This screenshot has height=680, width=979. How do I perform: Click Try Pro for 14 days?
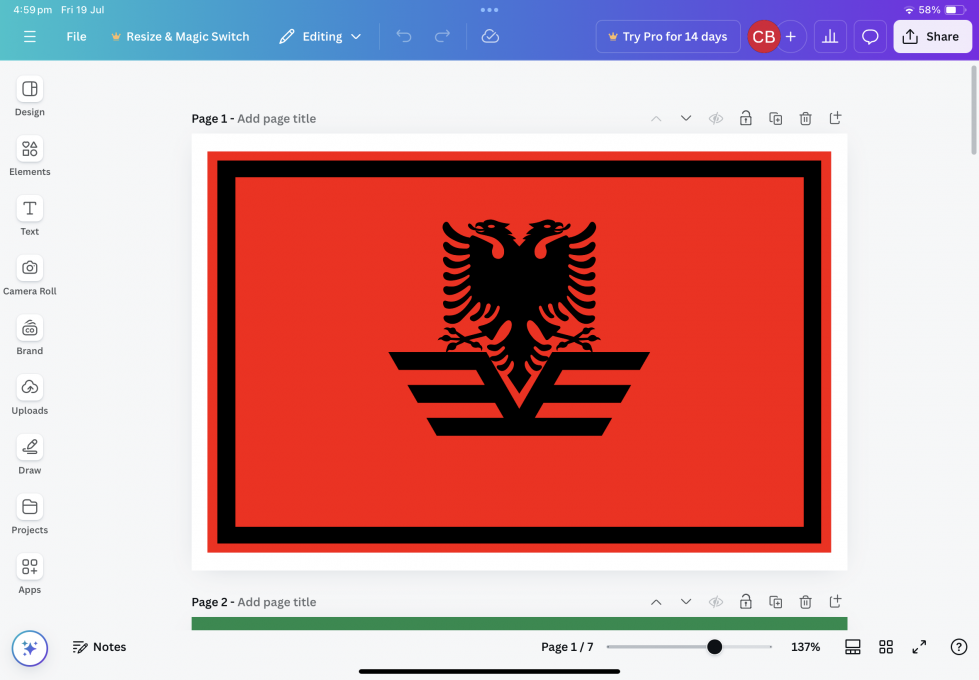point(668,36)
